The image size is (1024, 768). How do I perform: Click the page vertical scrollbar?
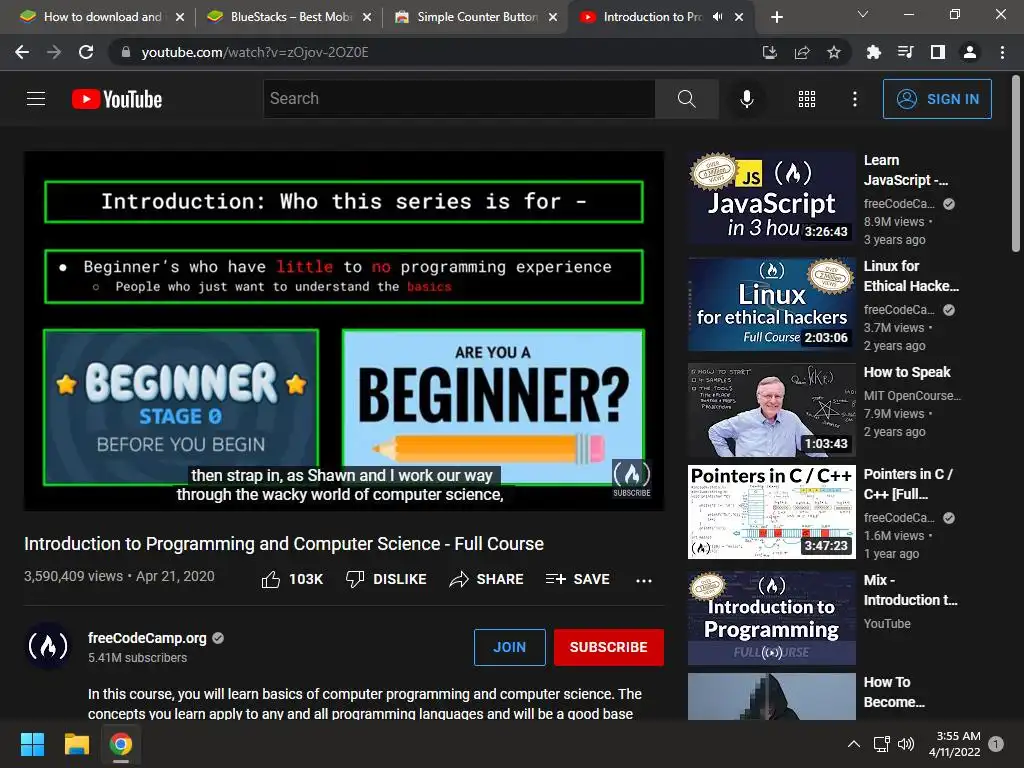[1016, 163]
